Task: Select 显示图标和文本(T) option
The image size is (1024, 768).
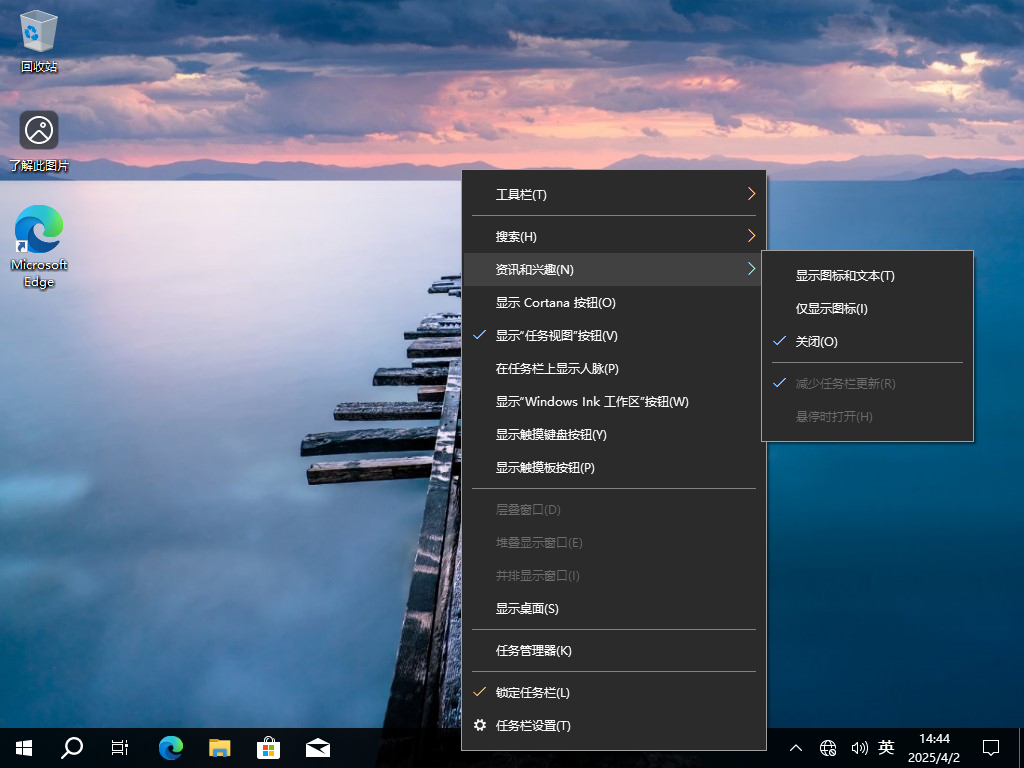Action: pos(867,276)
